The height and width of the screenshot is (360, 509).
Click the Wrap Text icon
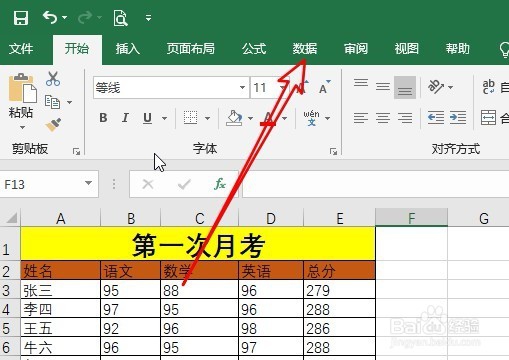coord(488,87)
